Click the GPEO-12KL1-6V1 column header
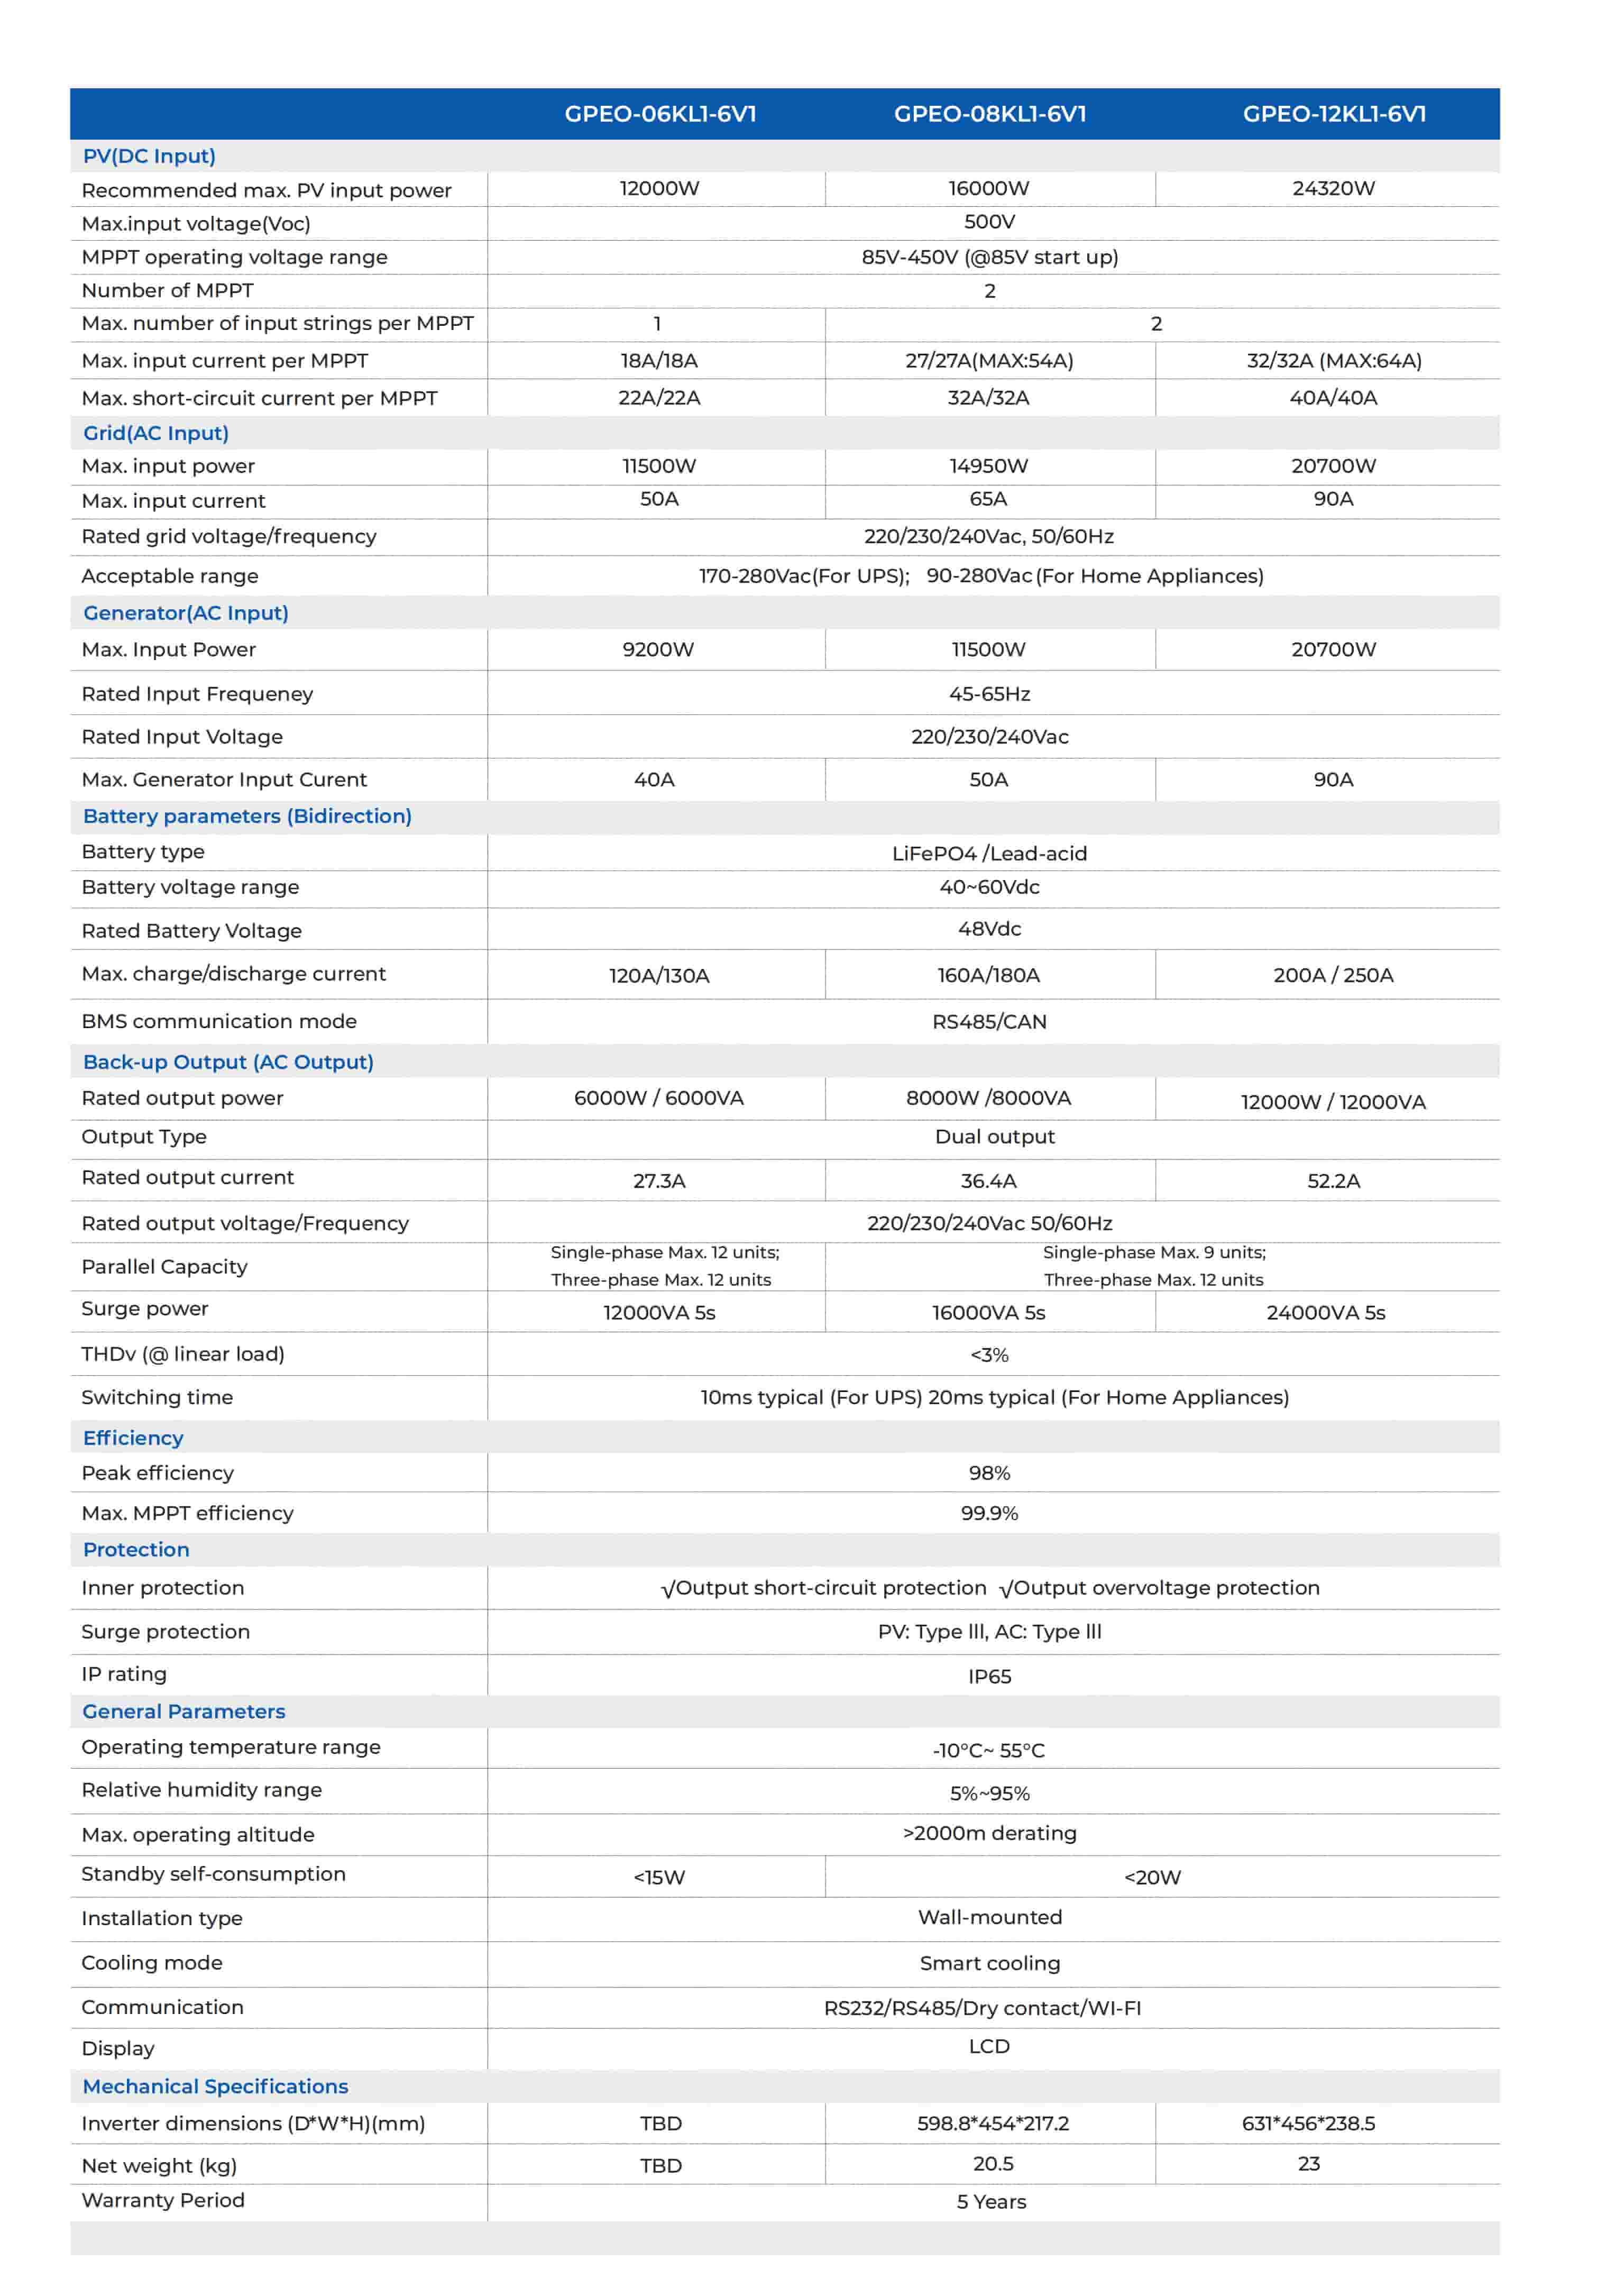The width and height of the screenshot is (1624, 2279). [x=1334, y=114]
